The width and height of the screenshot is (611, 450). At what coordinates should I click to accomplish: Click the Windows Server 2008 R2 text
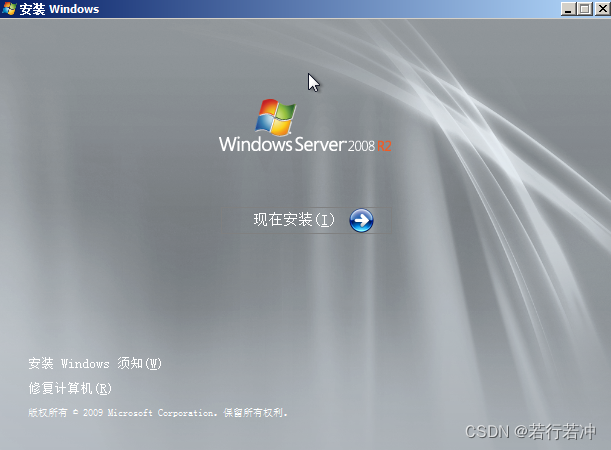(305, 145)
